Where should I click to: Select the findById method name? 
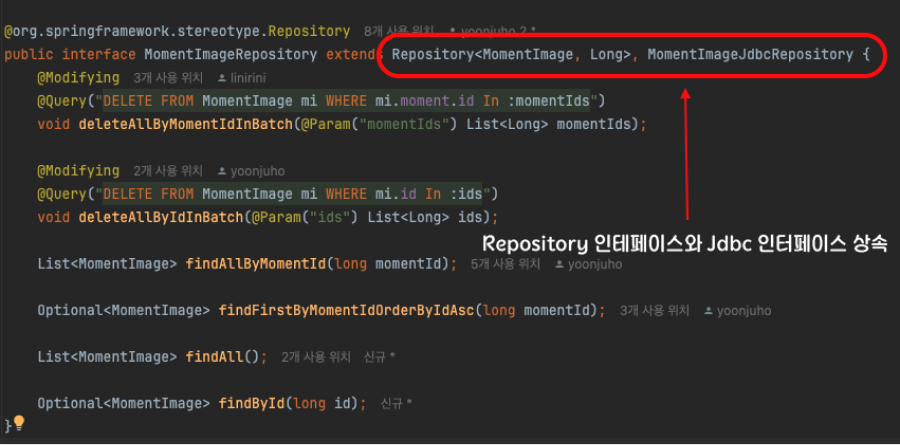coord(251,404)
